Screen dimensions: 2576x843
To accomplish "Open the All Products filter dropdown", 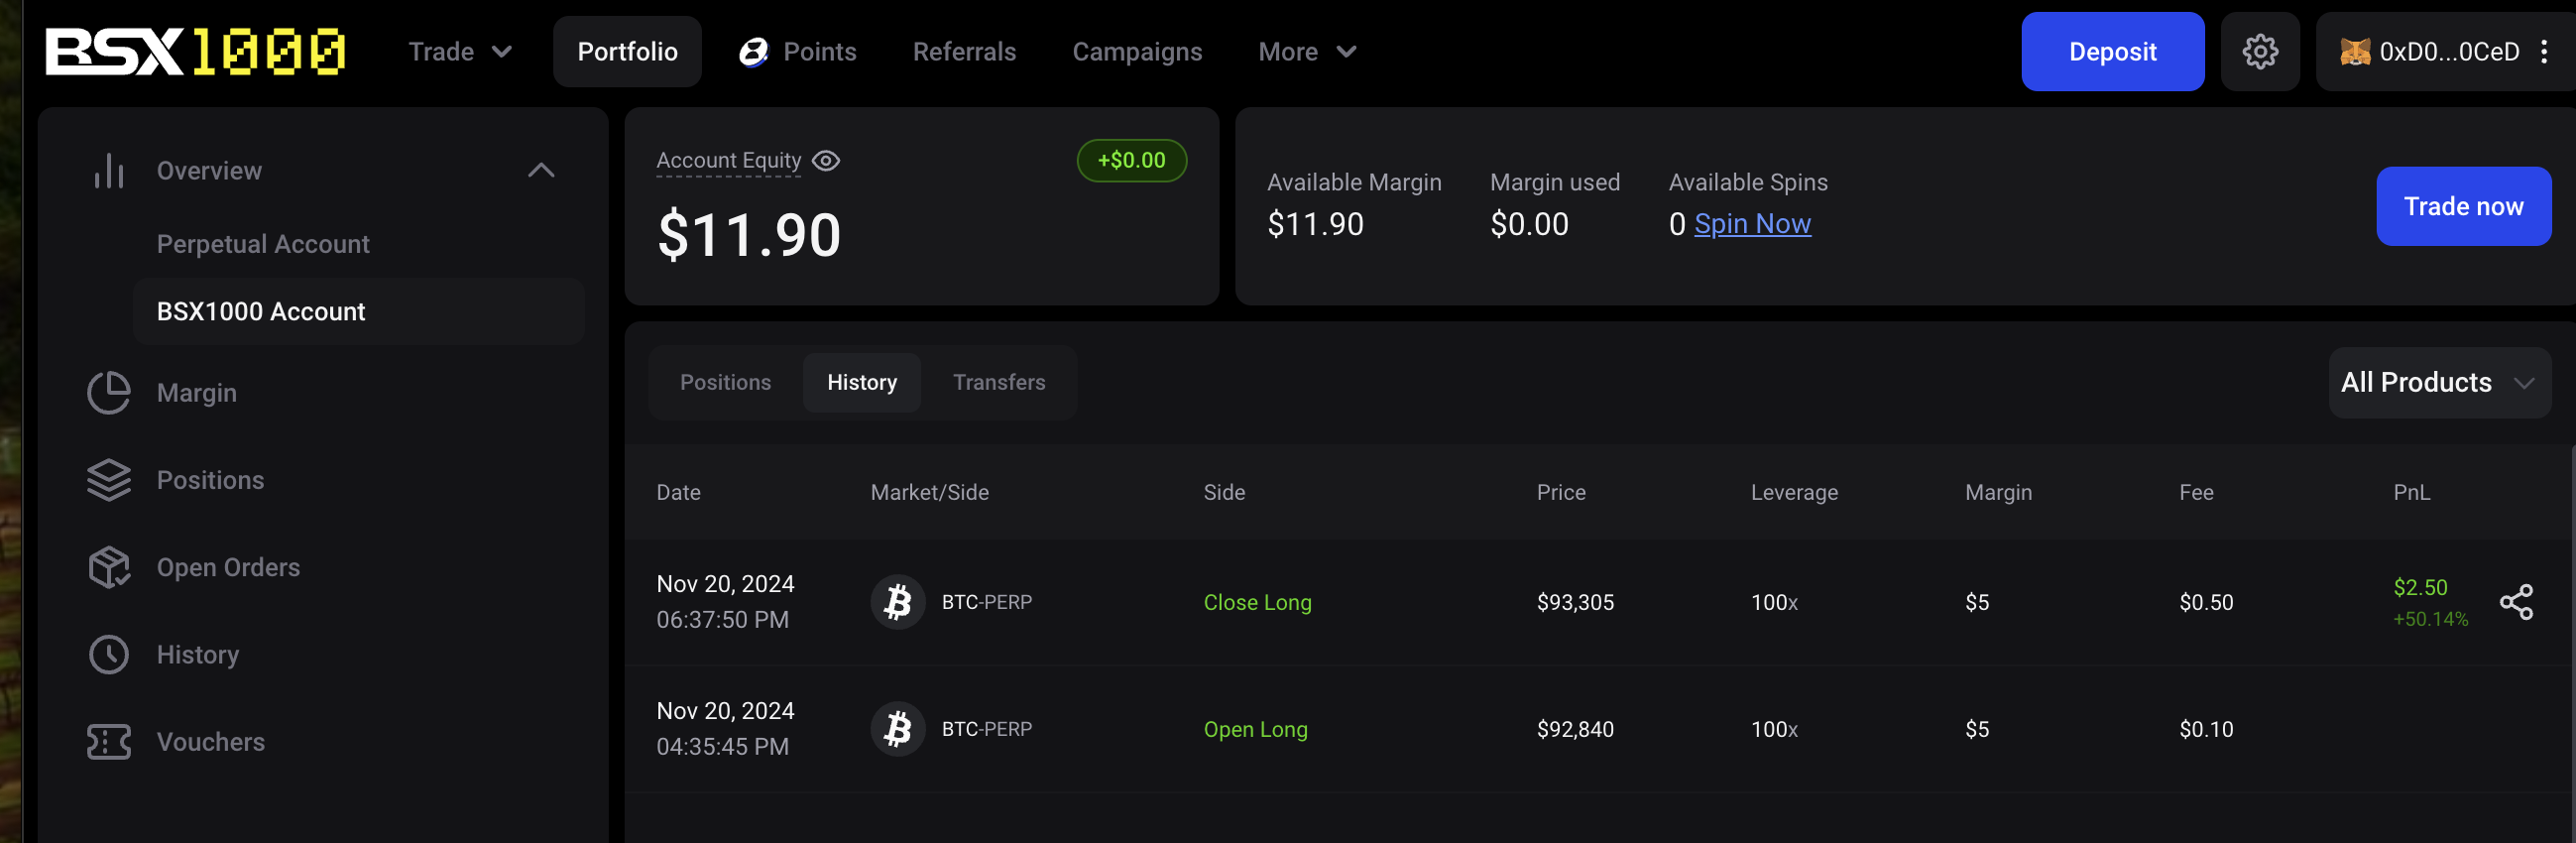I will pyautogui.click(x=2439, y=383).
